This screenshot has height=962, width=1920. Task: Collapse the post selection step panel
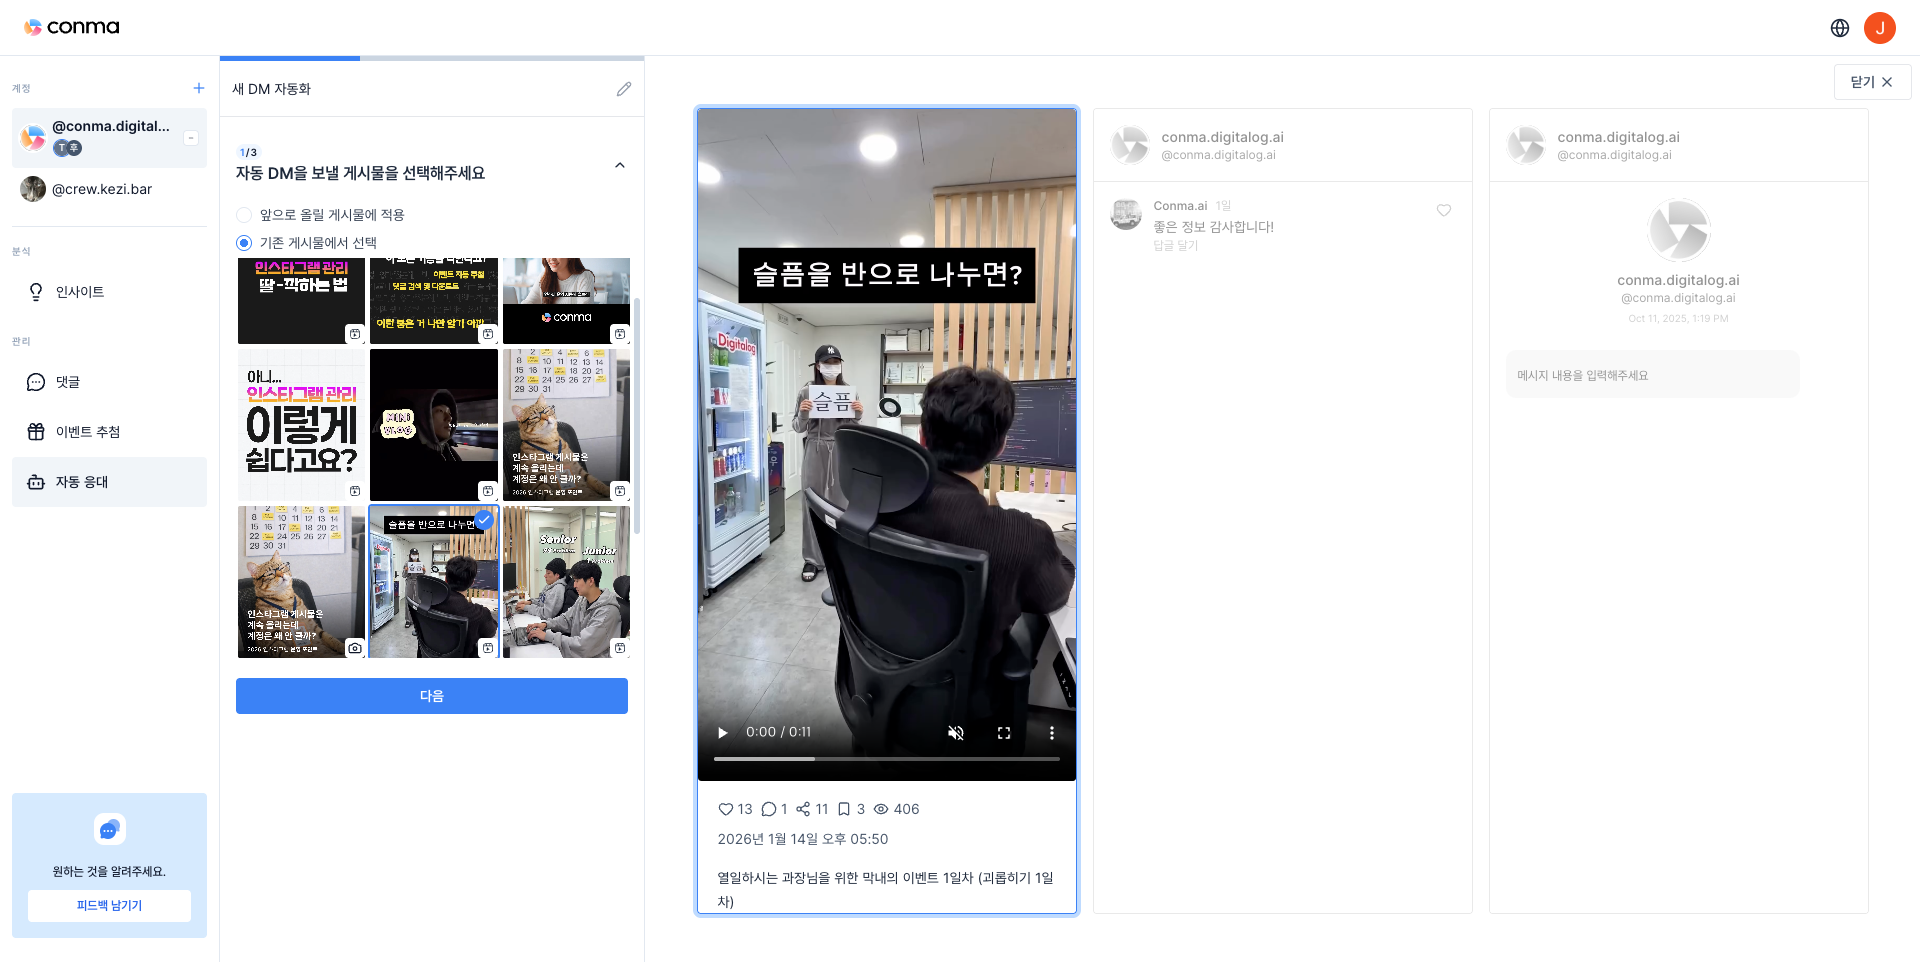coord(619,165)
